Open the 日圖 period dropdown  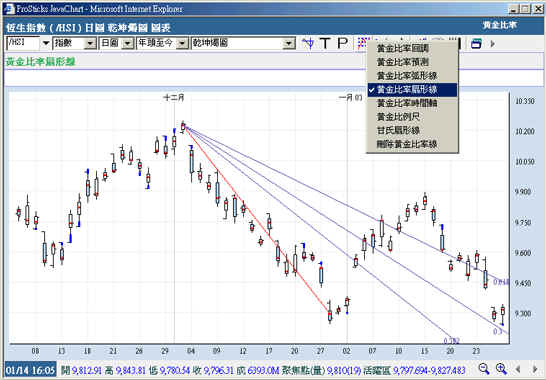coord(128,44)
